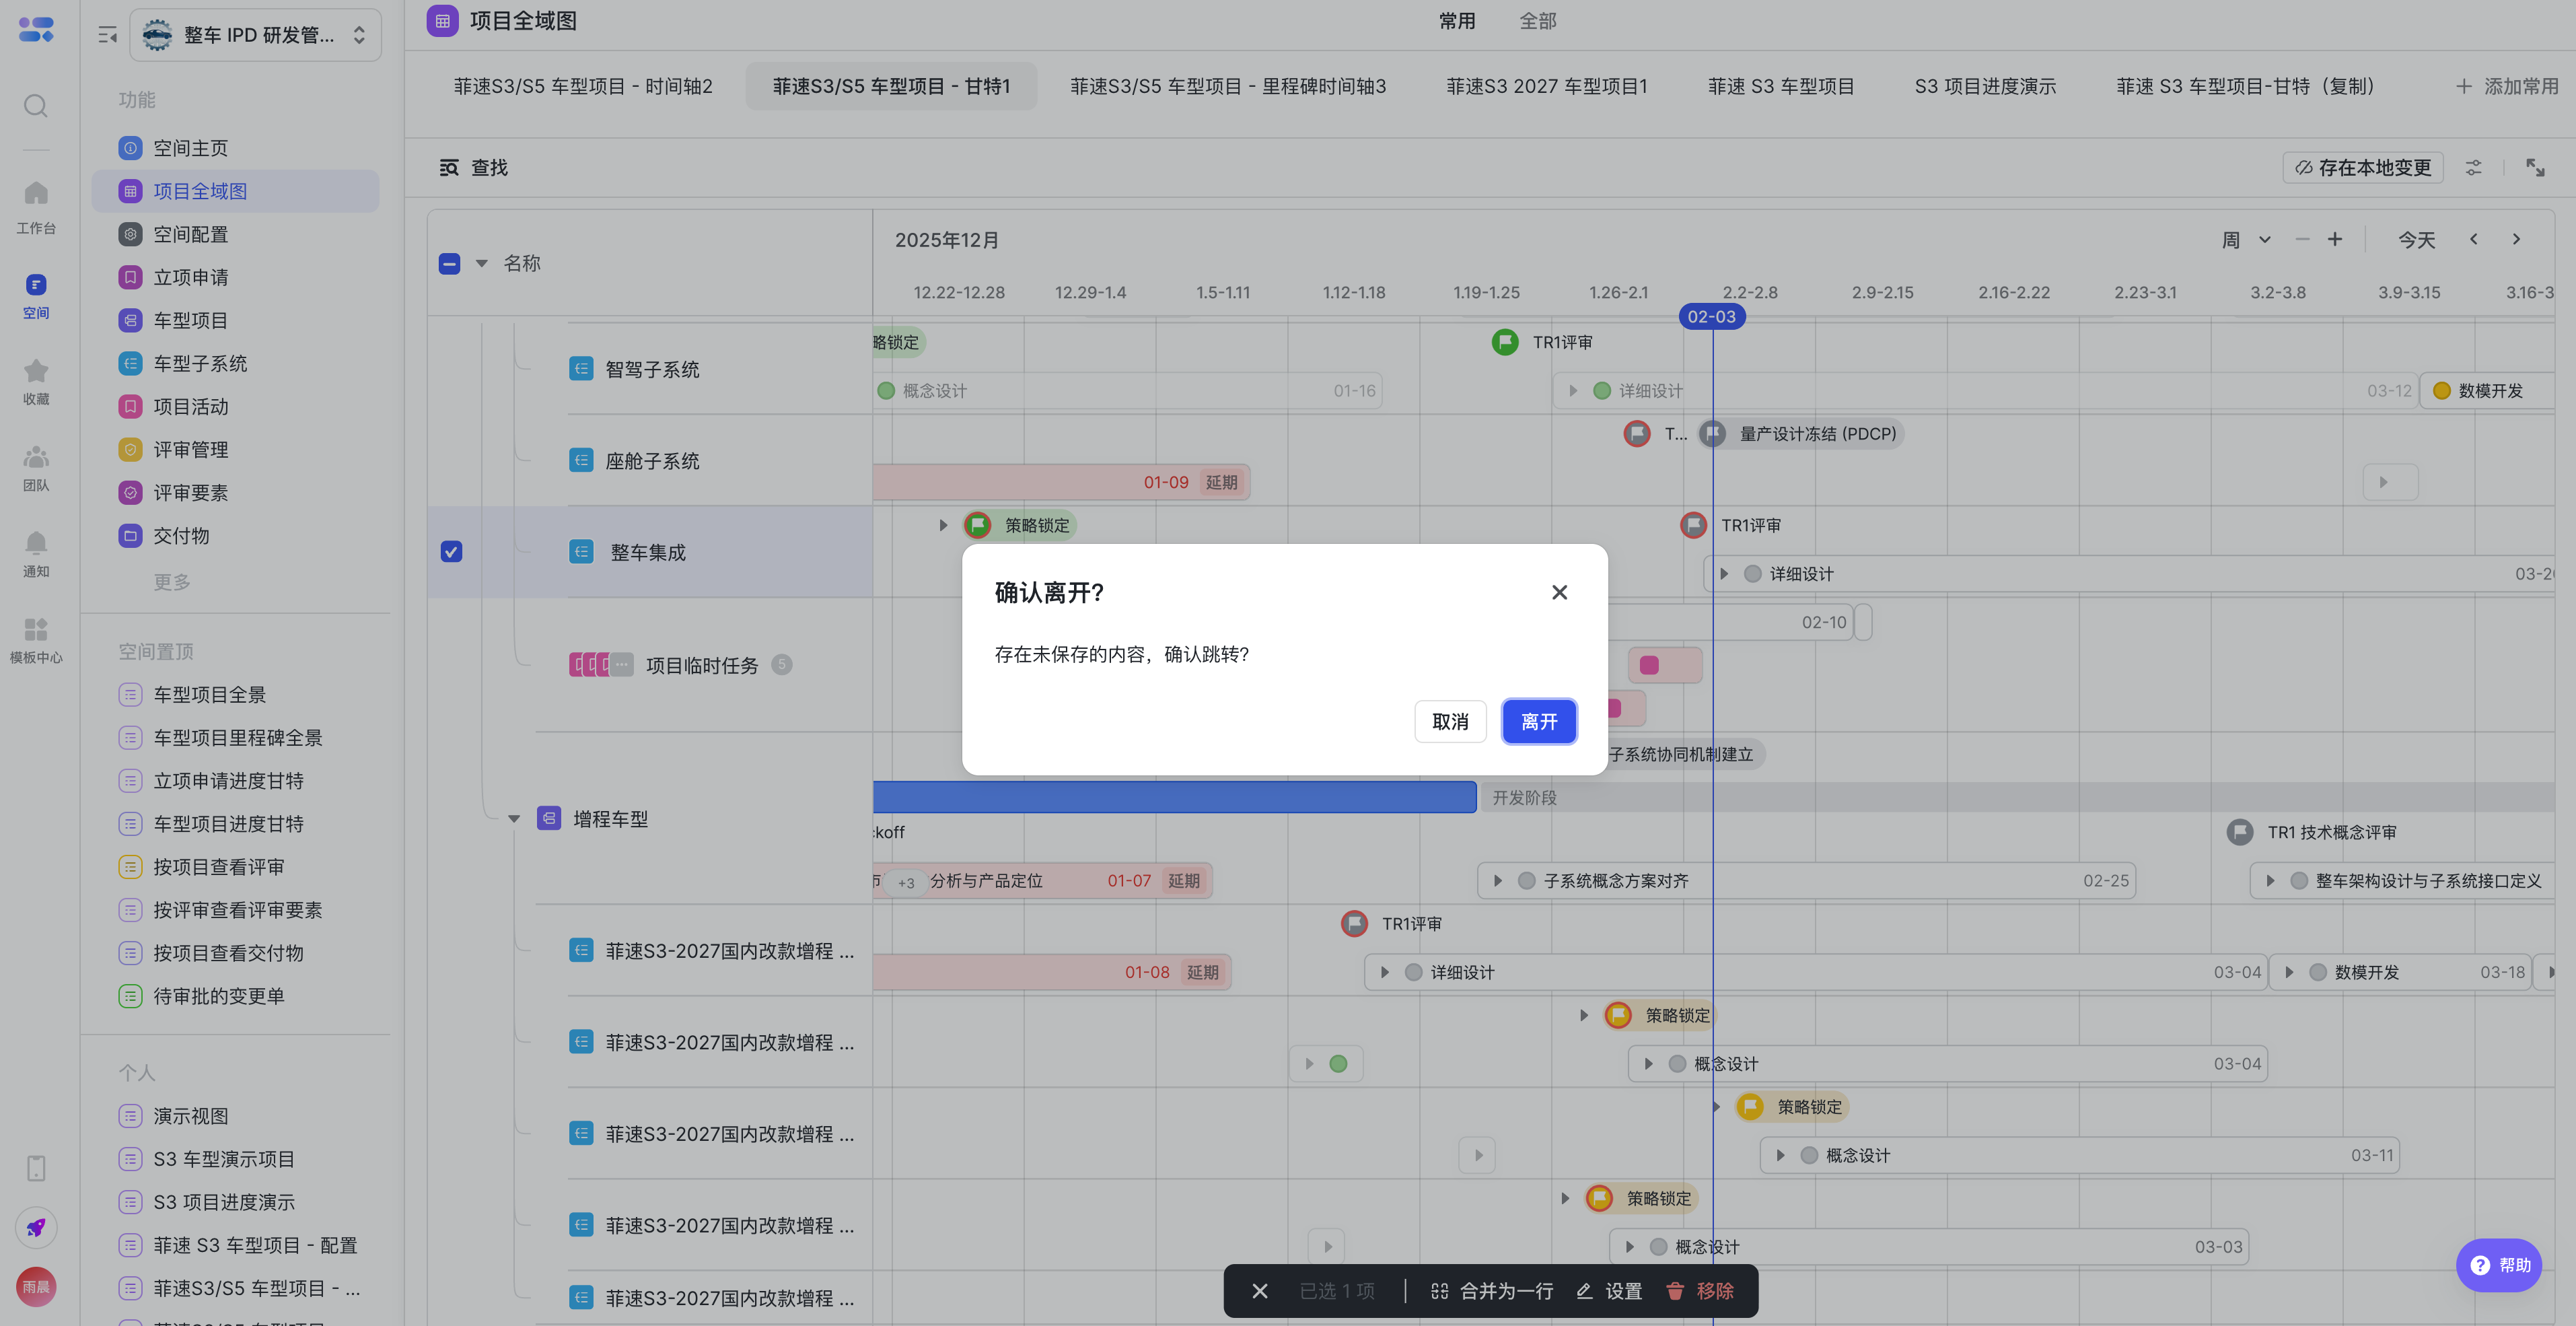Viewport: 2576px width, 1326px height.
Task: Toggle the select-all checkbox beside 名称
Action: pos(449,263)
